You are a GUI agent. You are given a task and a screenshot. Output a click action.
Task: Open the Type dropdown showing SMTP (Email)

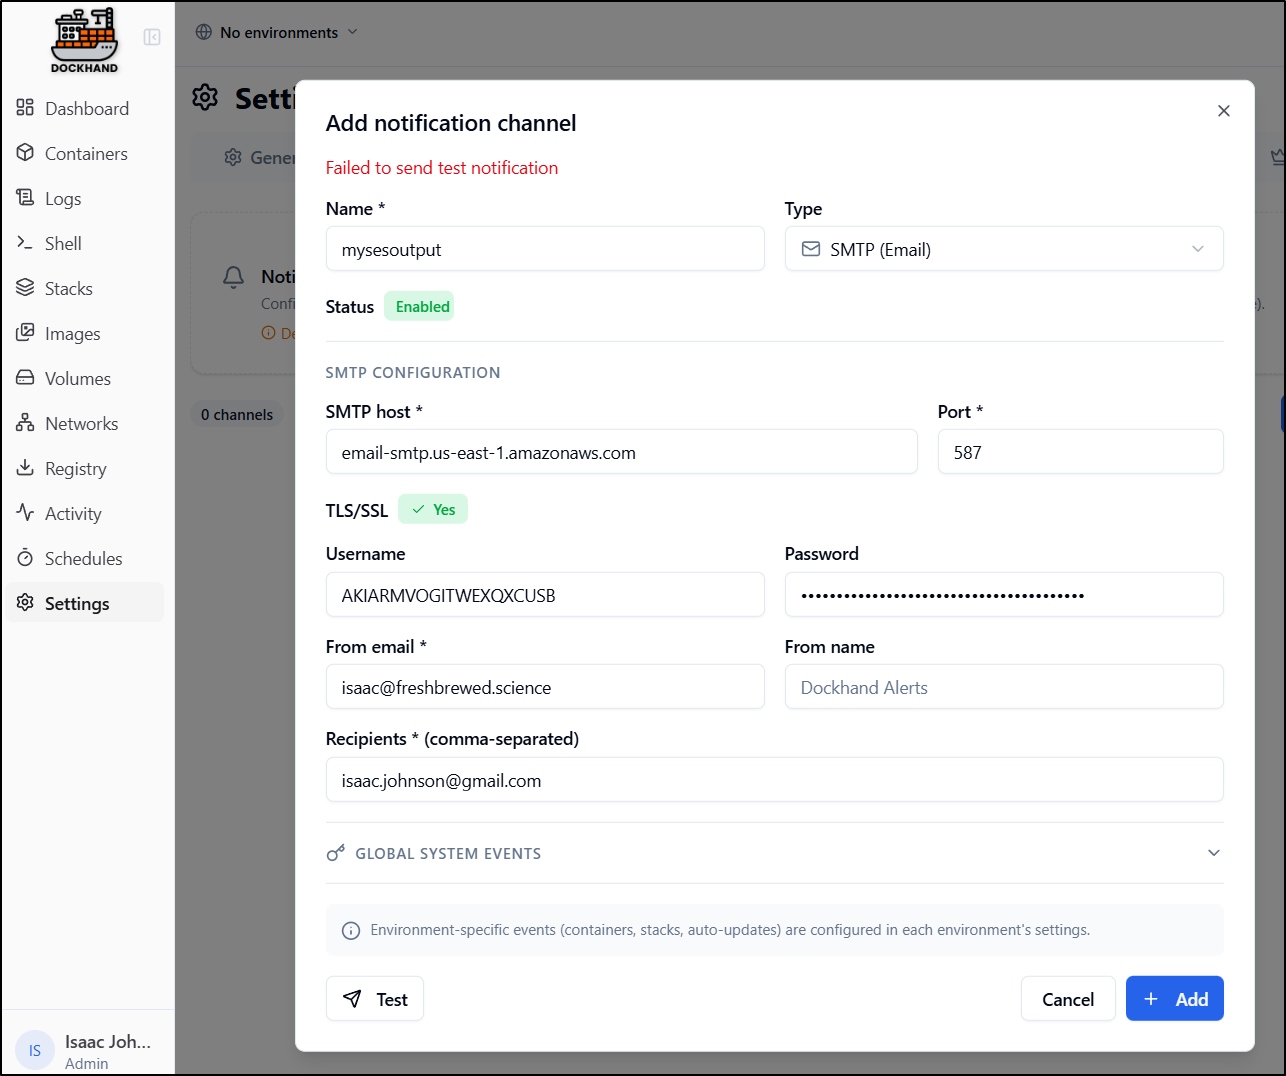(1003, 249)
